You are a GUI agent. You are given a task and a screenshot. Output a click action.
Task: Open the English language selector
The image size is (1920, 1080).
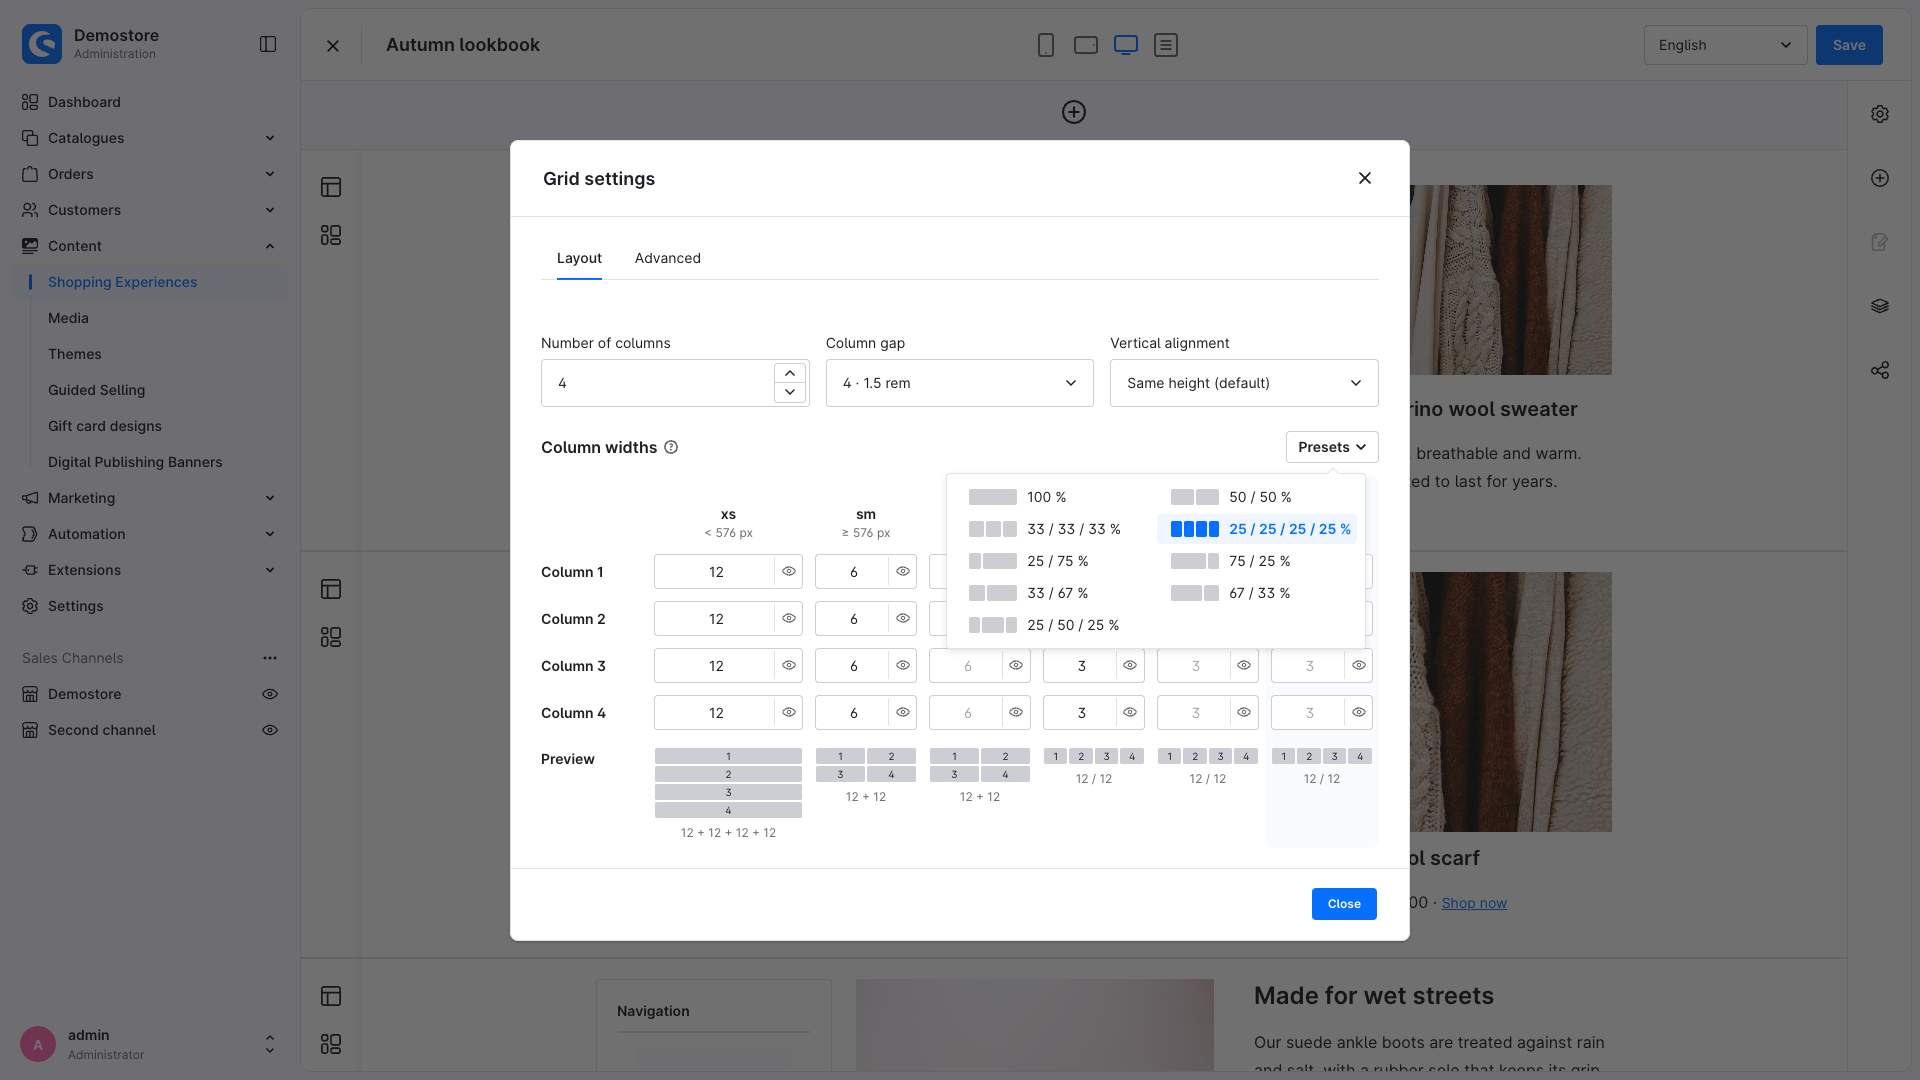1725,45
